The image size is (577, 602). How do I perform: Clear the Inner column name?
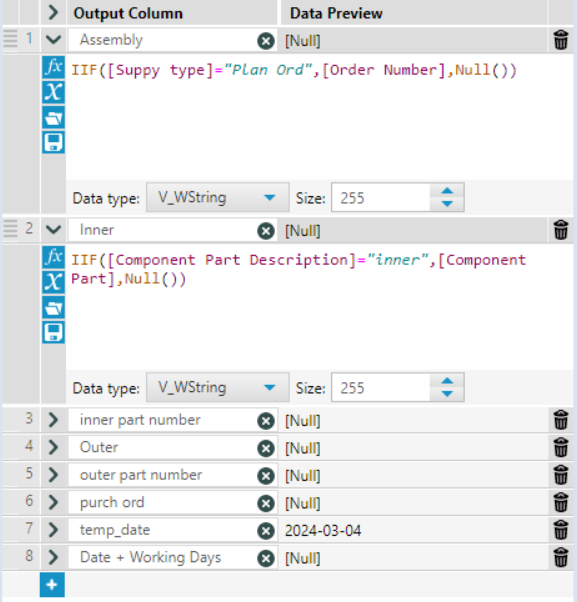(x=266, y=231)
